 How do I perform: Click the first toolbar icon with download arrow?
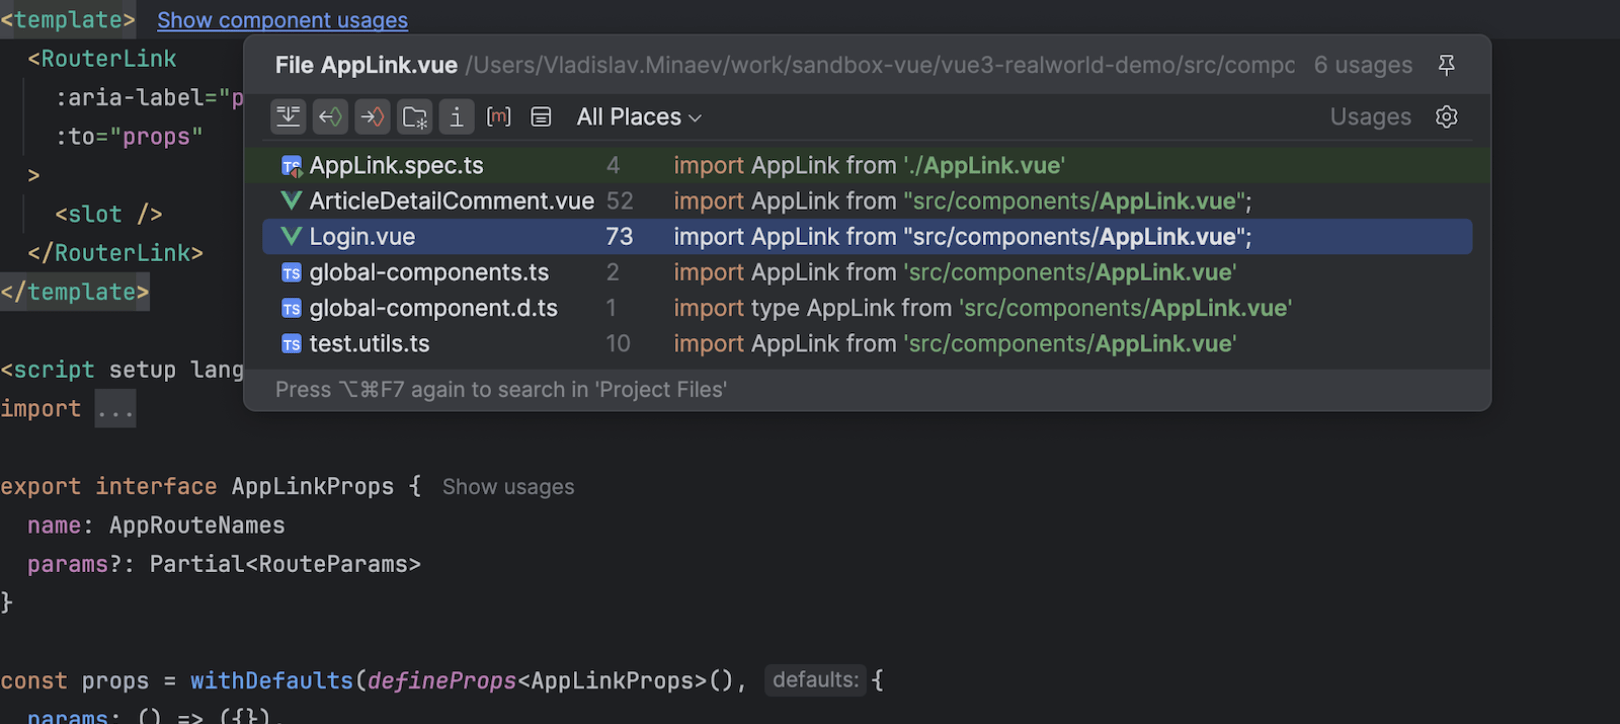pos(288,117)
